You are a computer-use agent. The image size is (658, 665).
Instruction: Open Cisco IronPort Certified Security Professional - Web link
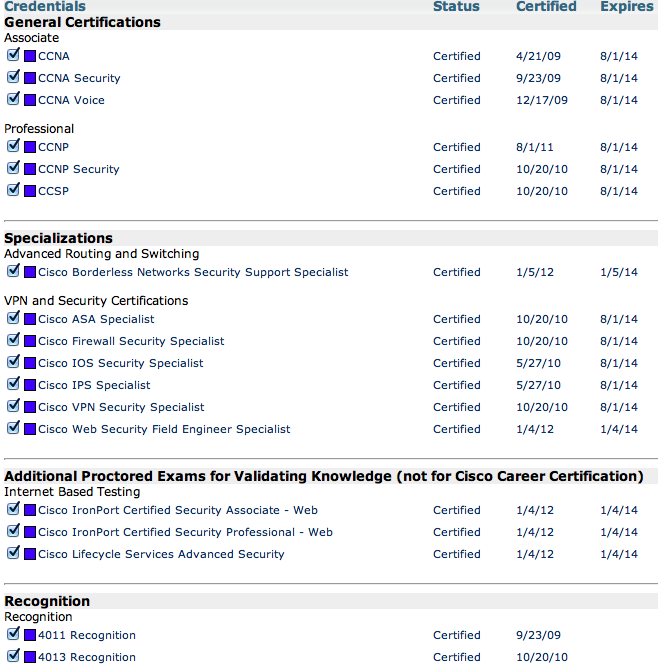pyautogui.click(x=185, y=532)
